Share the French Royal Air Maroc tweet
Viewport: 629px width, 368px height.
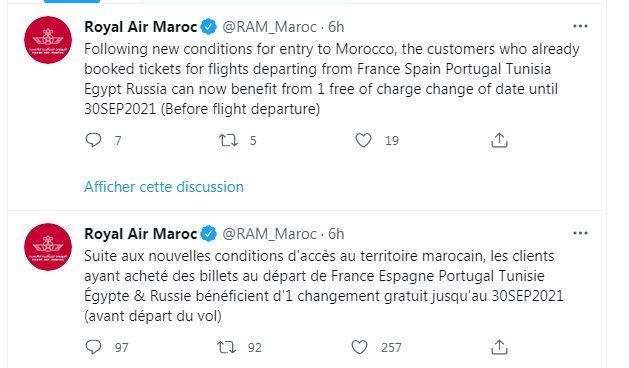(499, 347)
